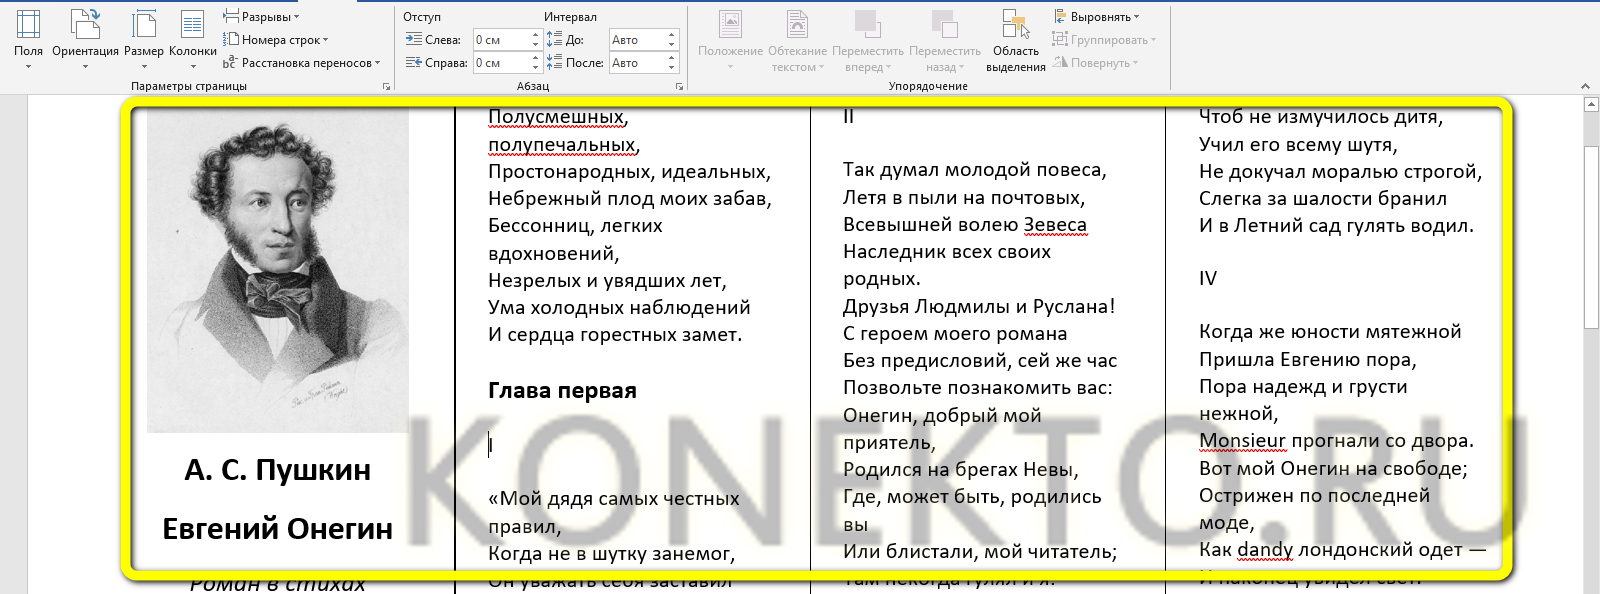Open the Разрывы breaks dropdown
This screenshot has height=594, width=1600.
click(261, 17)
